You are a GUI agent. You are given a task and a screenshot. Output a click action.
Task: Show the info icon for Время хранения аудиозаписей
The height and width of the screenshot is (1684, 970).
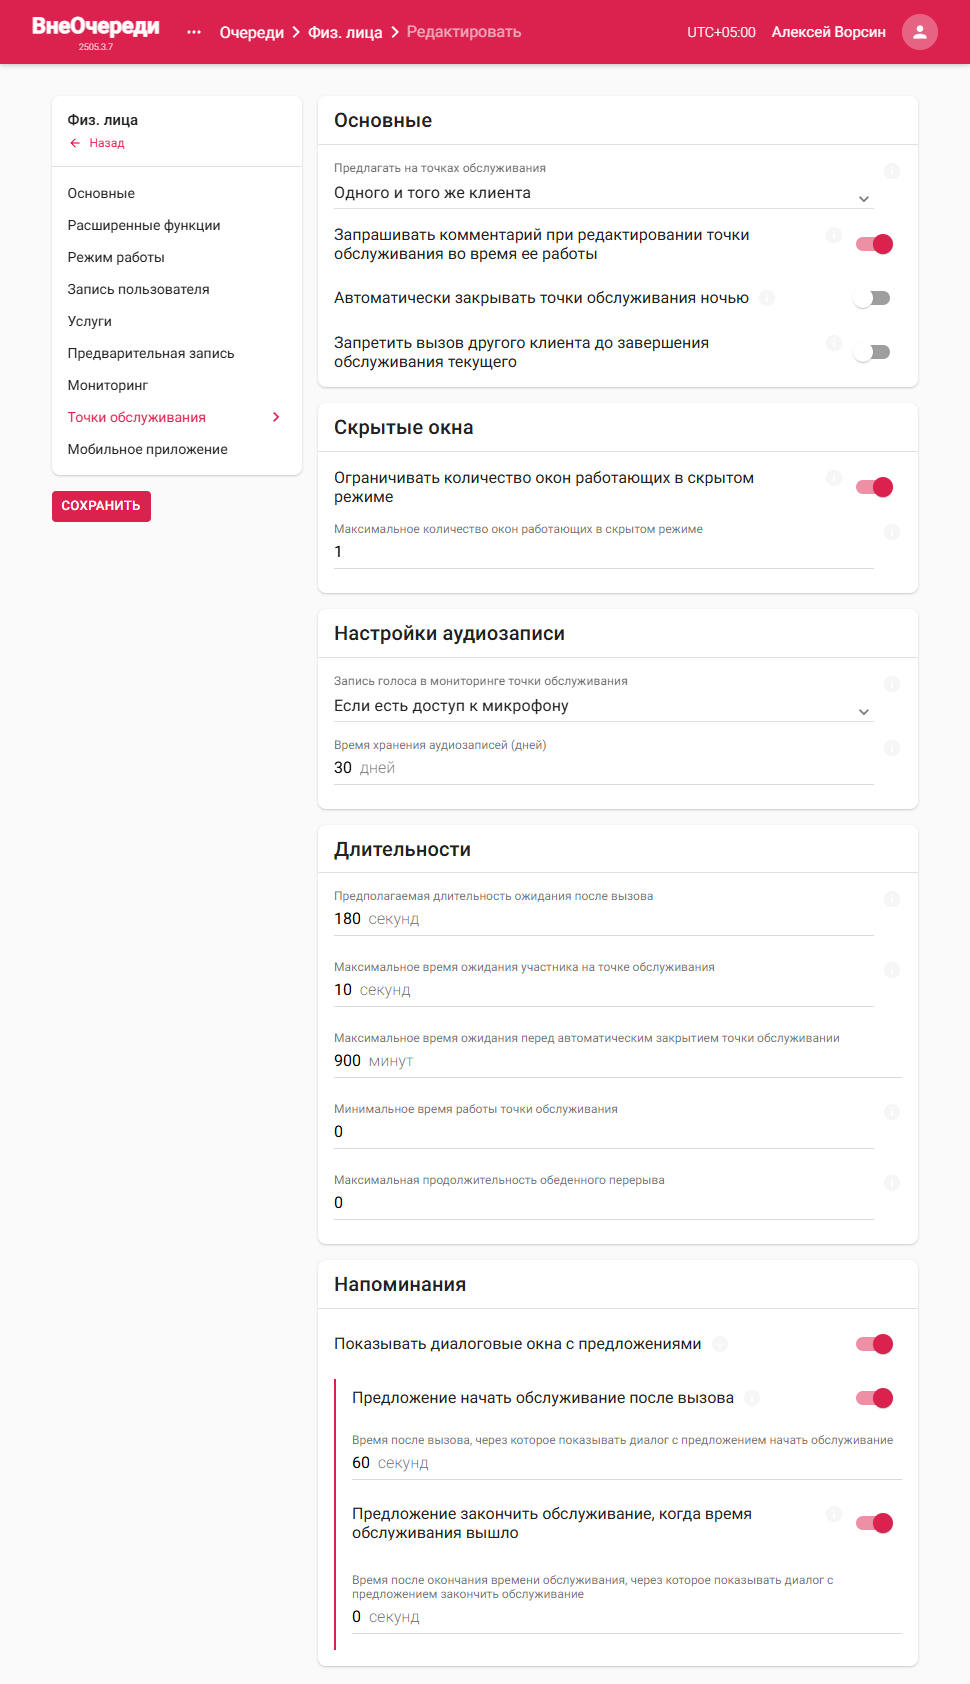pyautogui.click(x=892, y=748)
